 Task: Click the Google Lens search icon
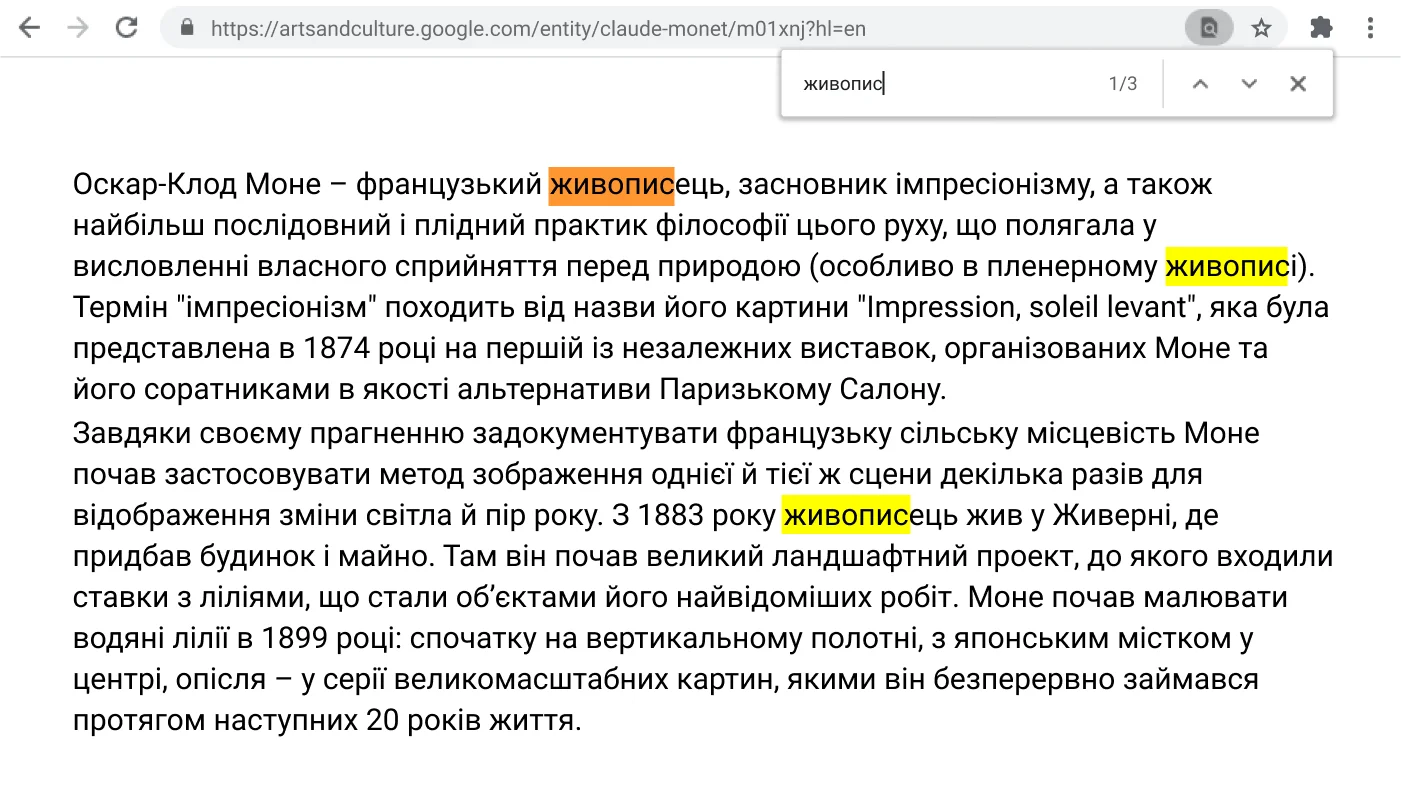point(1208,27)
